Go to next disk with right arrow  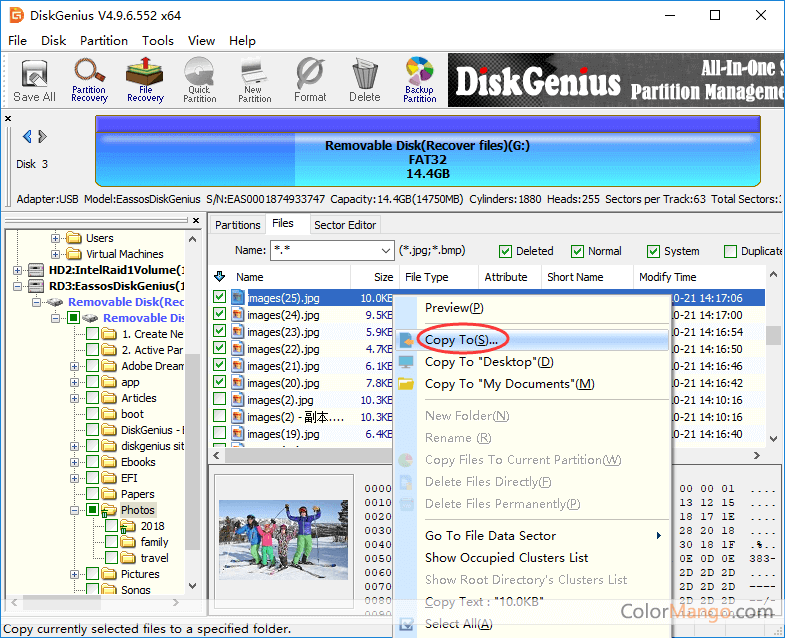tap(42, 137)
